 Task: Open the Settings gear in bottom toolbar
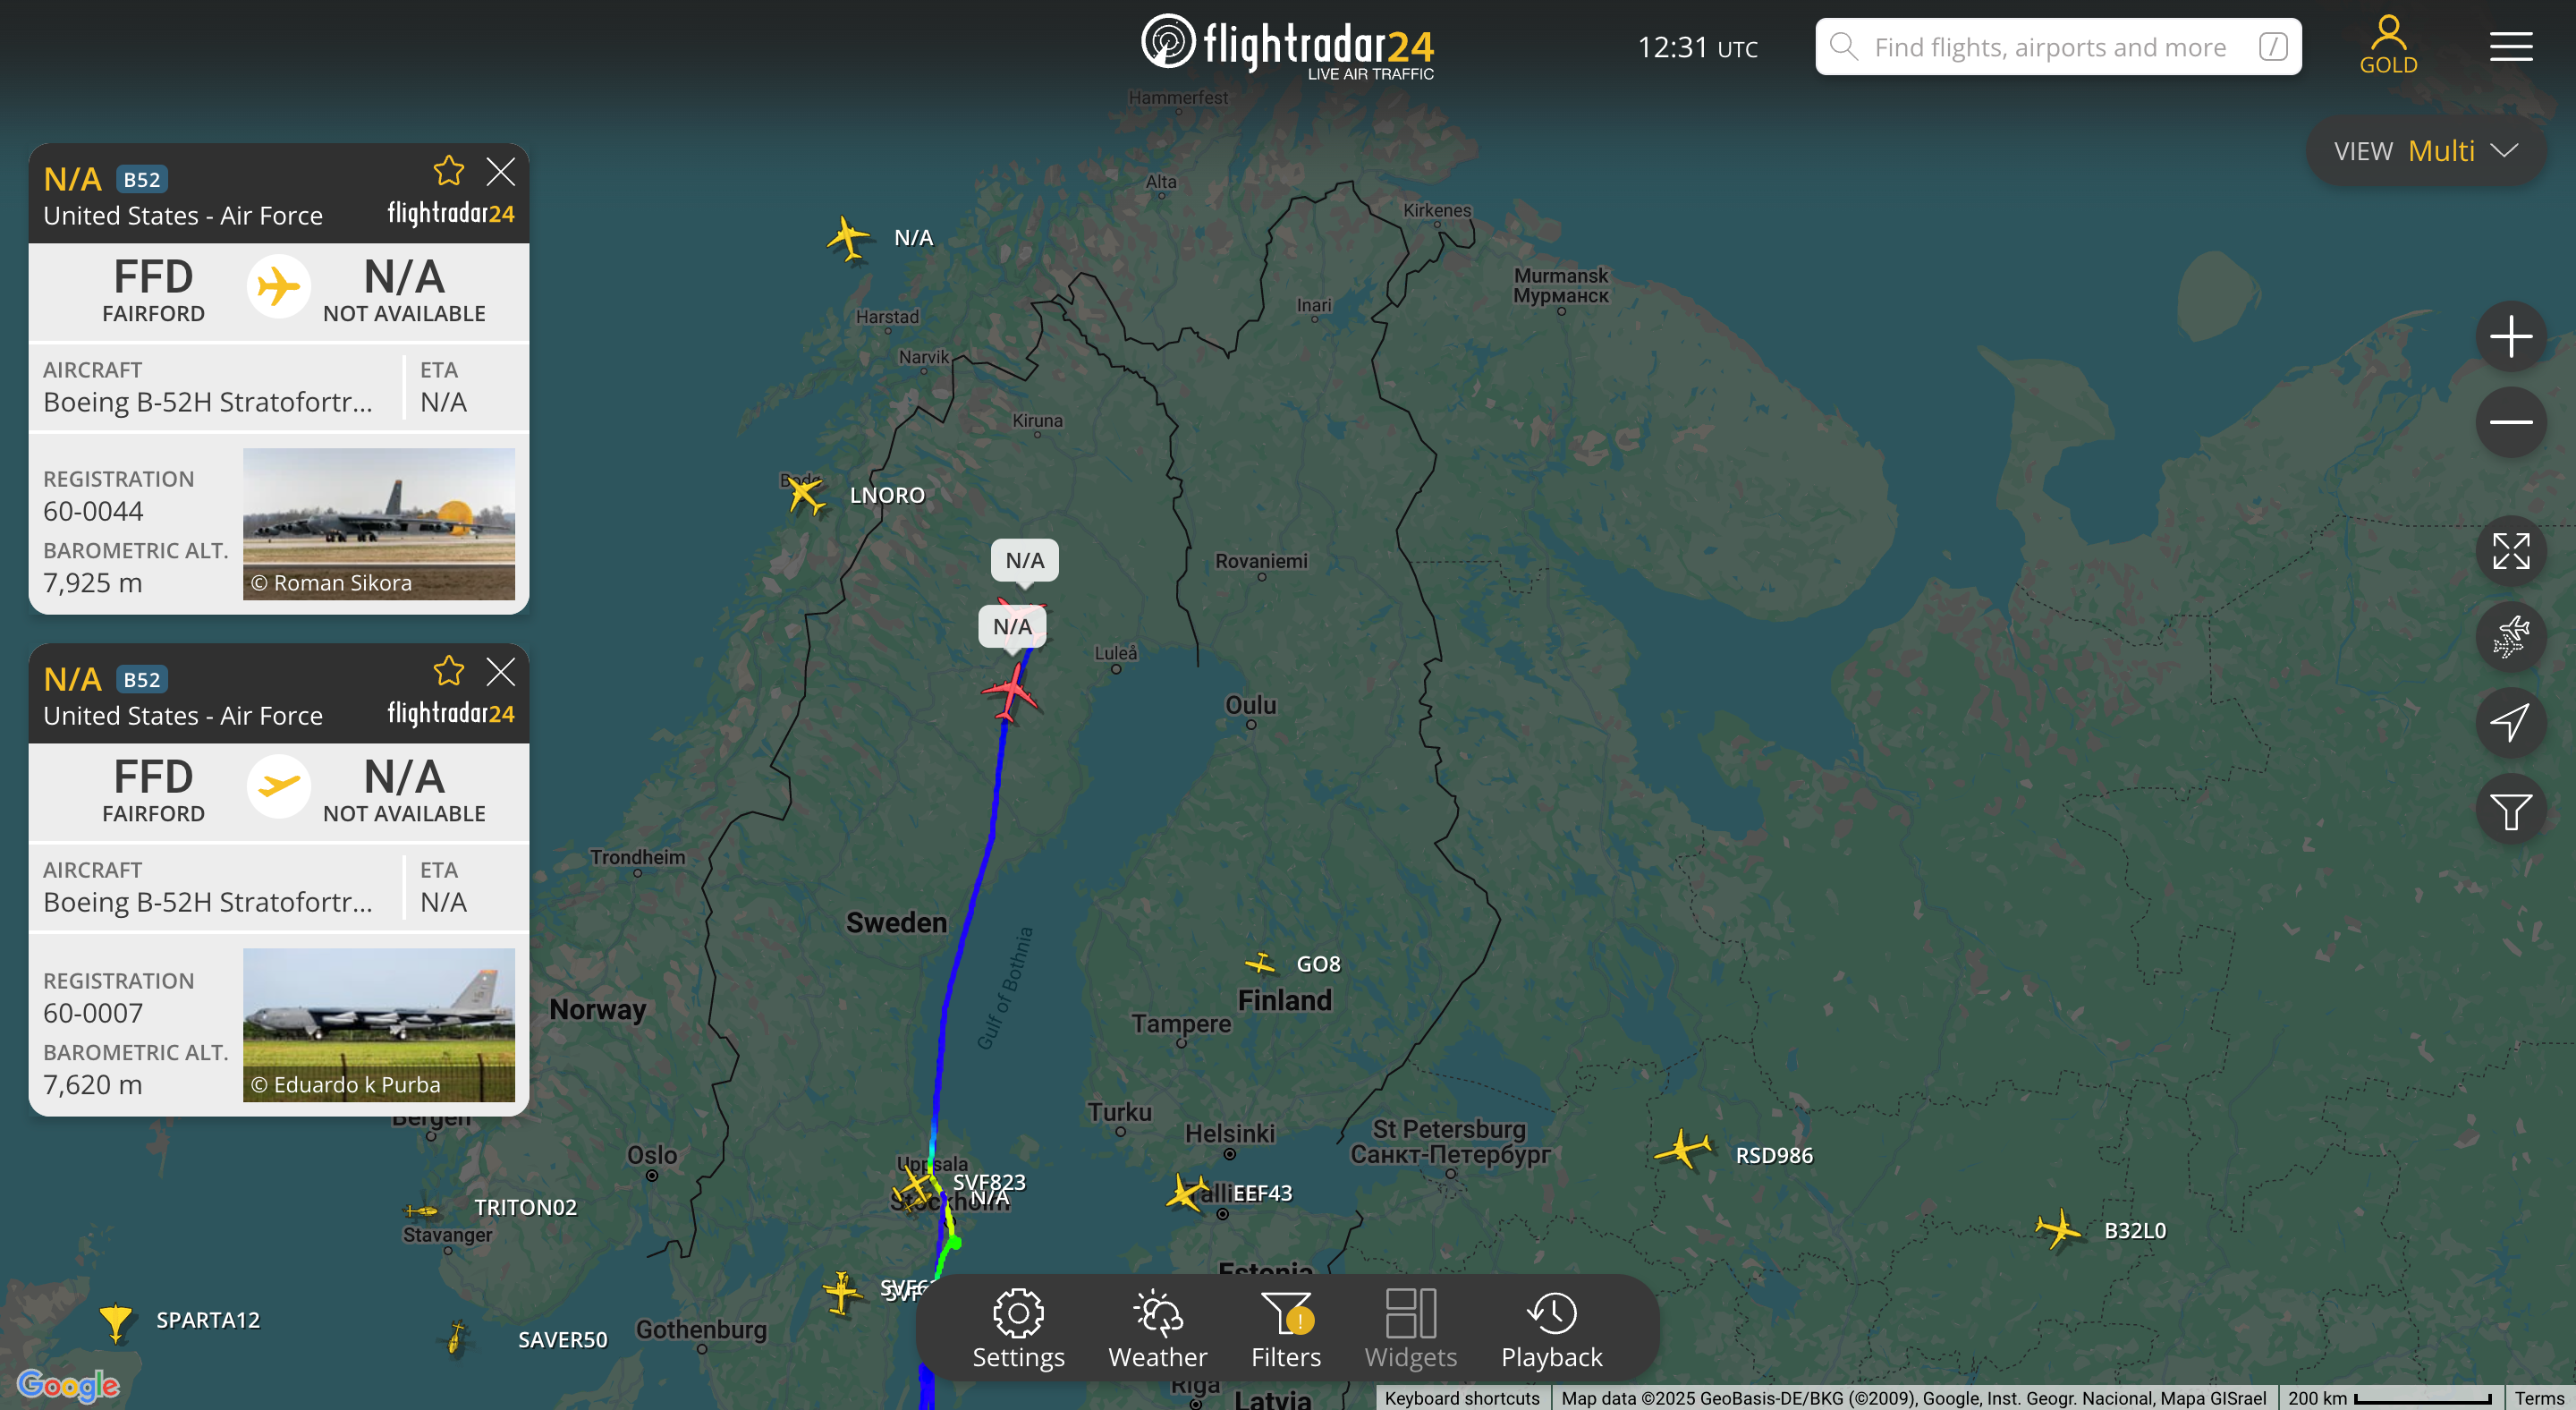click(1018, 1329)
